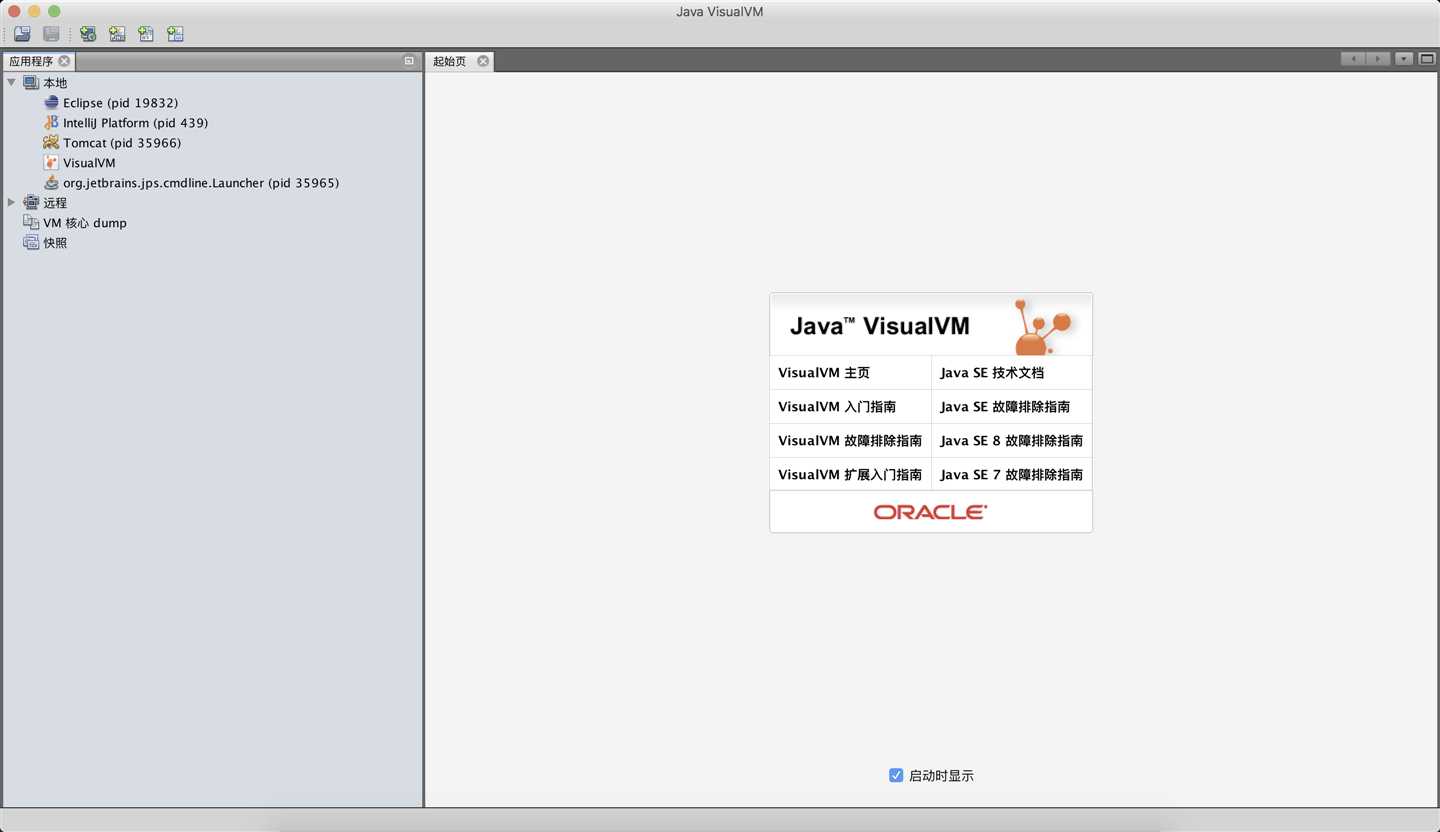Click the 远程 network icon
Image resolution: width=1440 pixels, height=832 pixels.
tap(31, 202)
